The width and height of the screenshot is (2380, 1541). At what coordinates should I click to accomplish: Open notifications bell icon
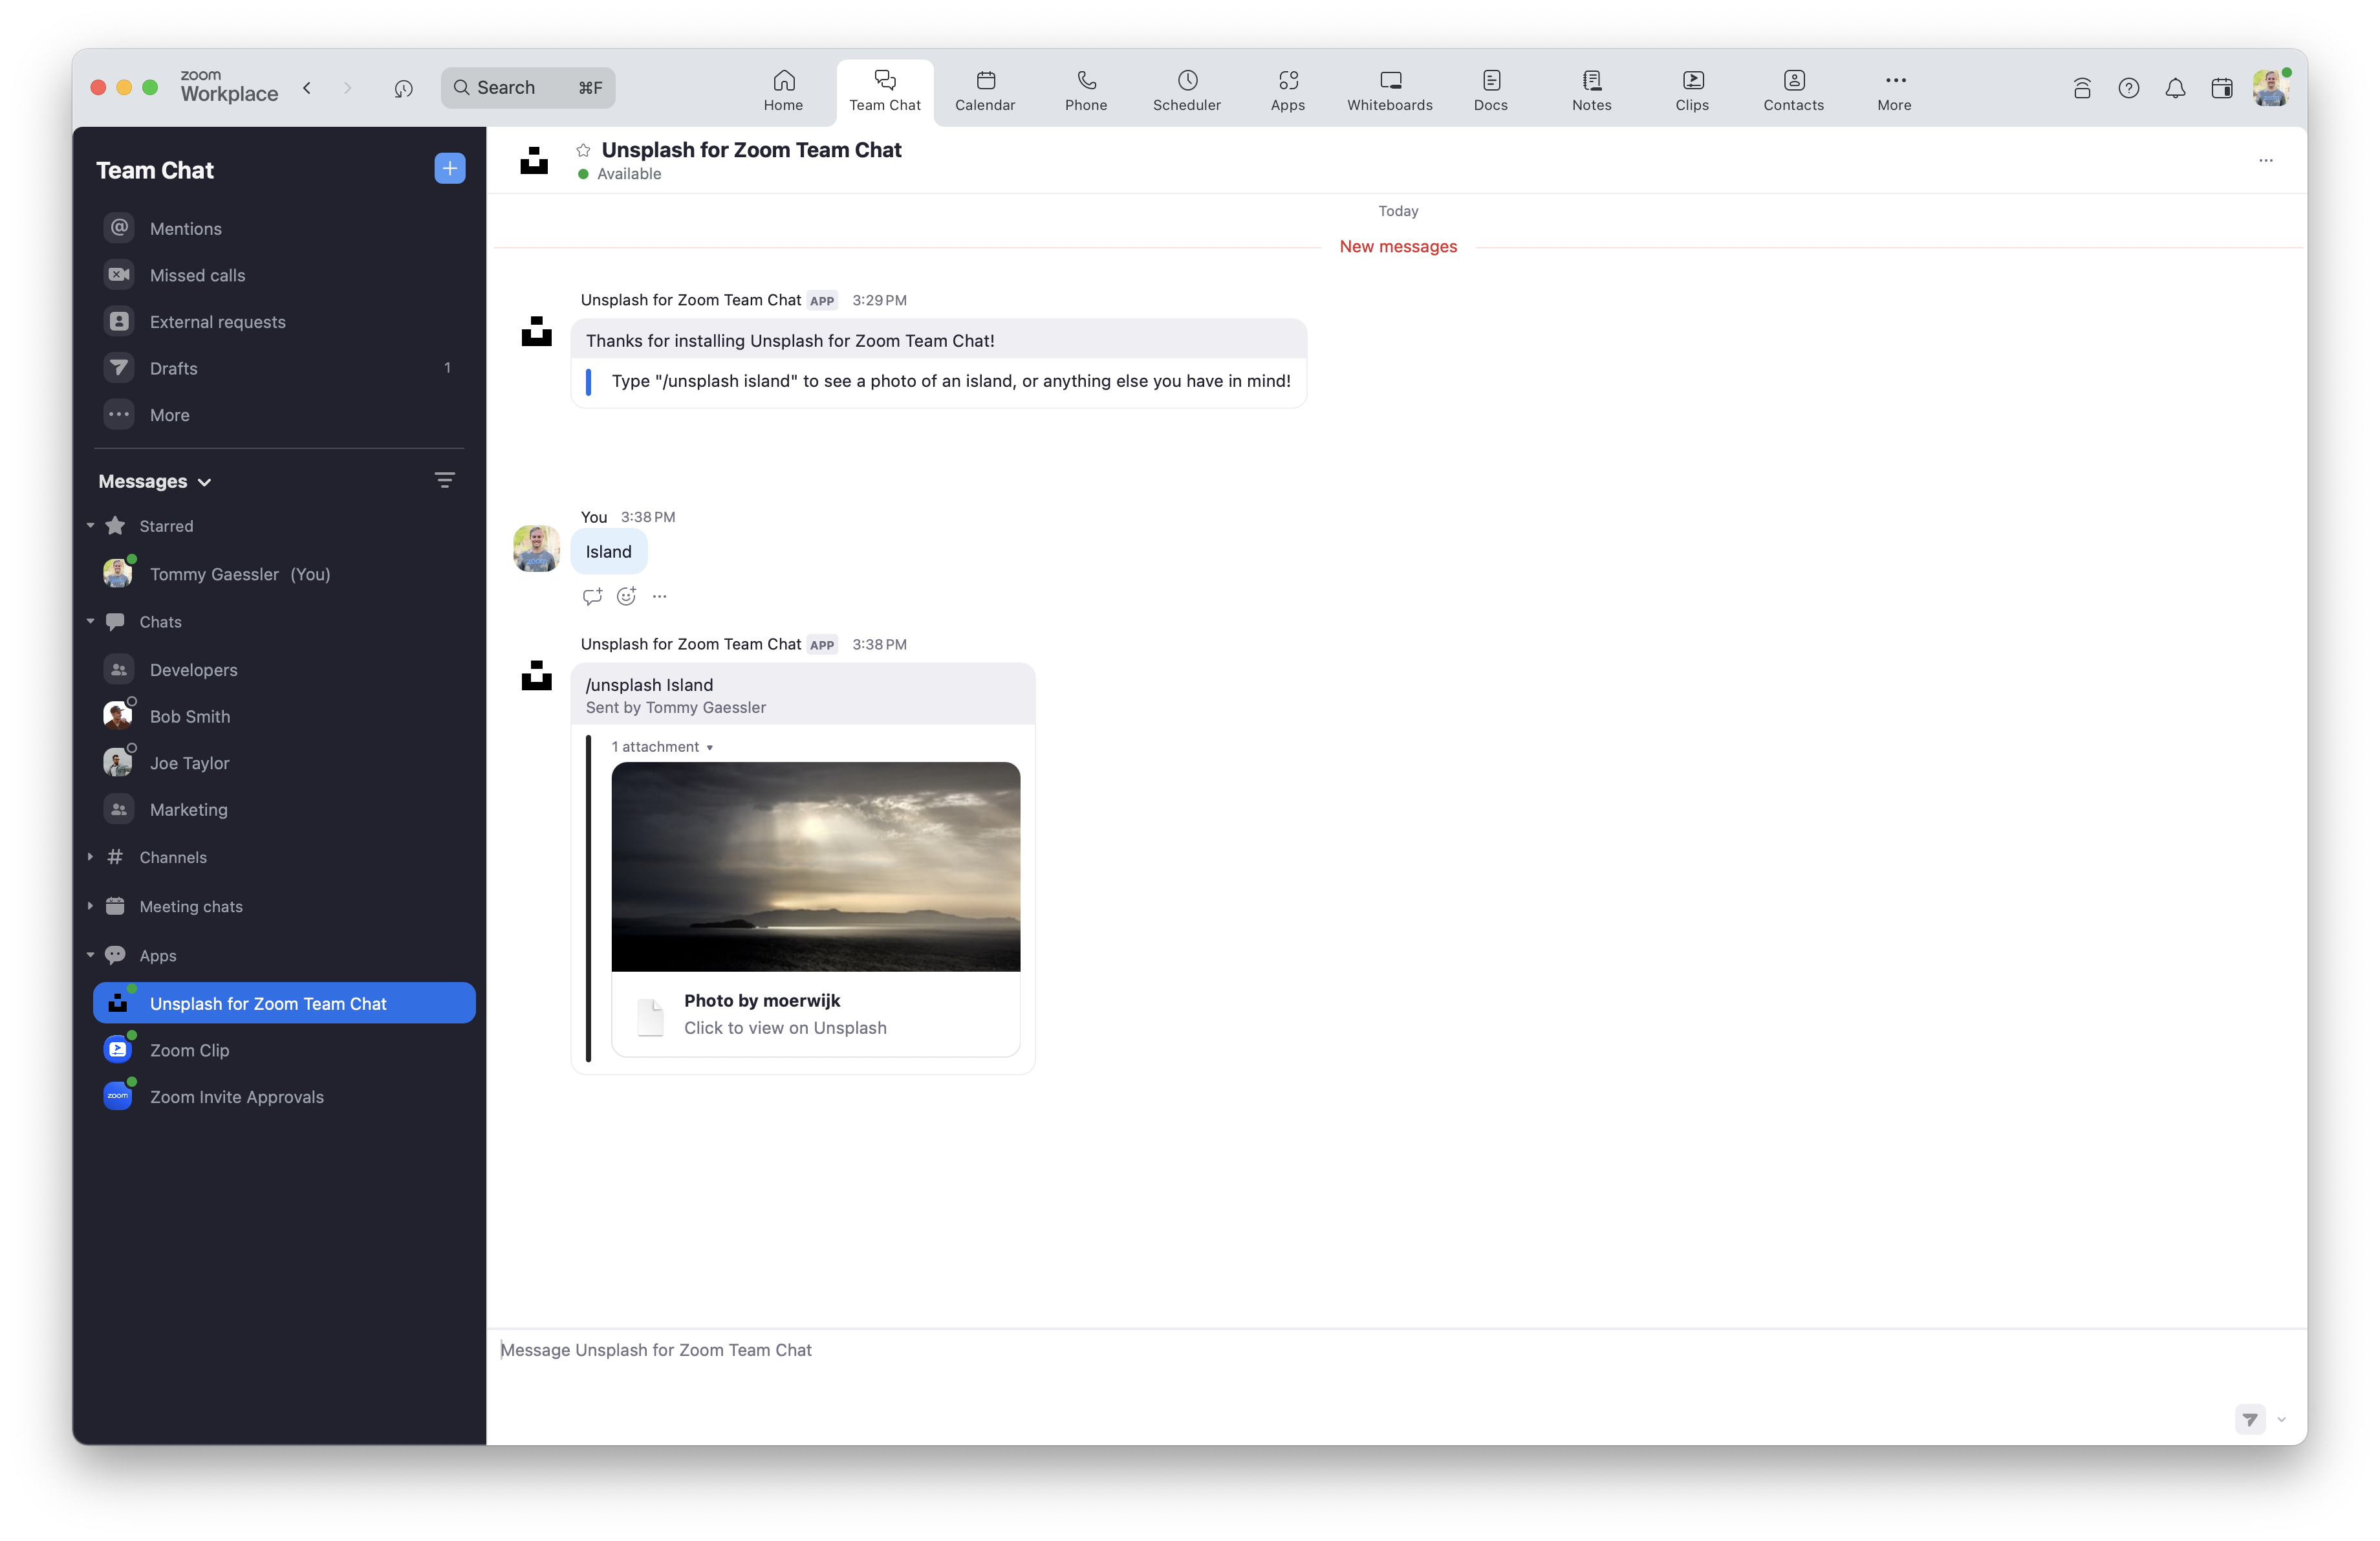coord(2175,88)
